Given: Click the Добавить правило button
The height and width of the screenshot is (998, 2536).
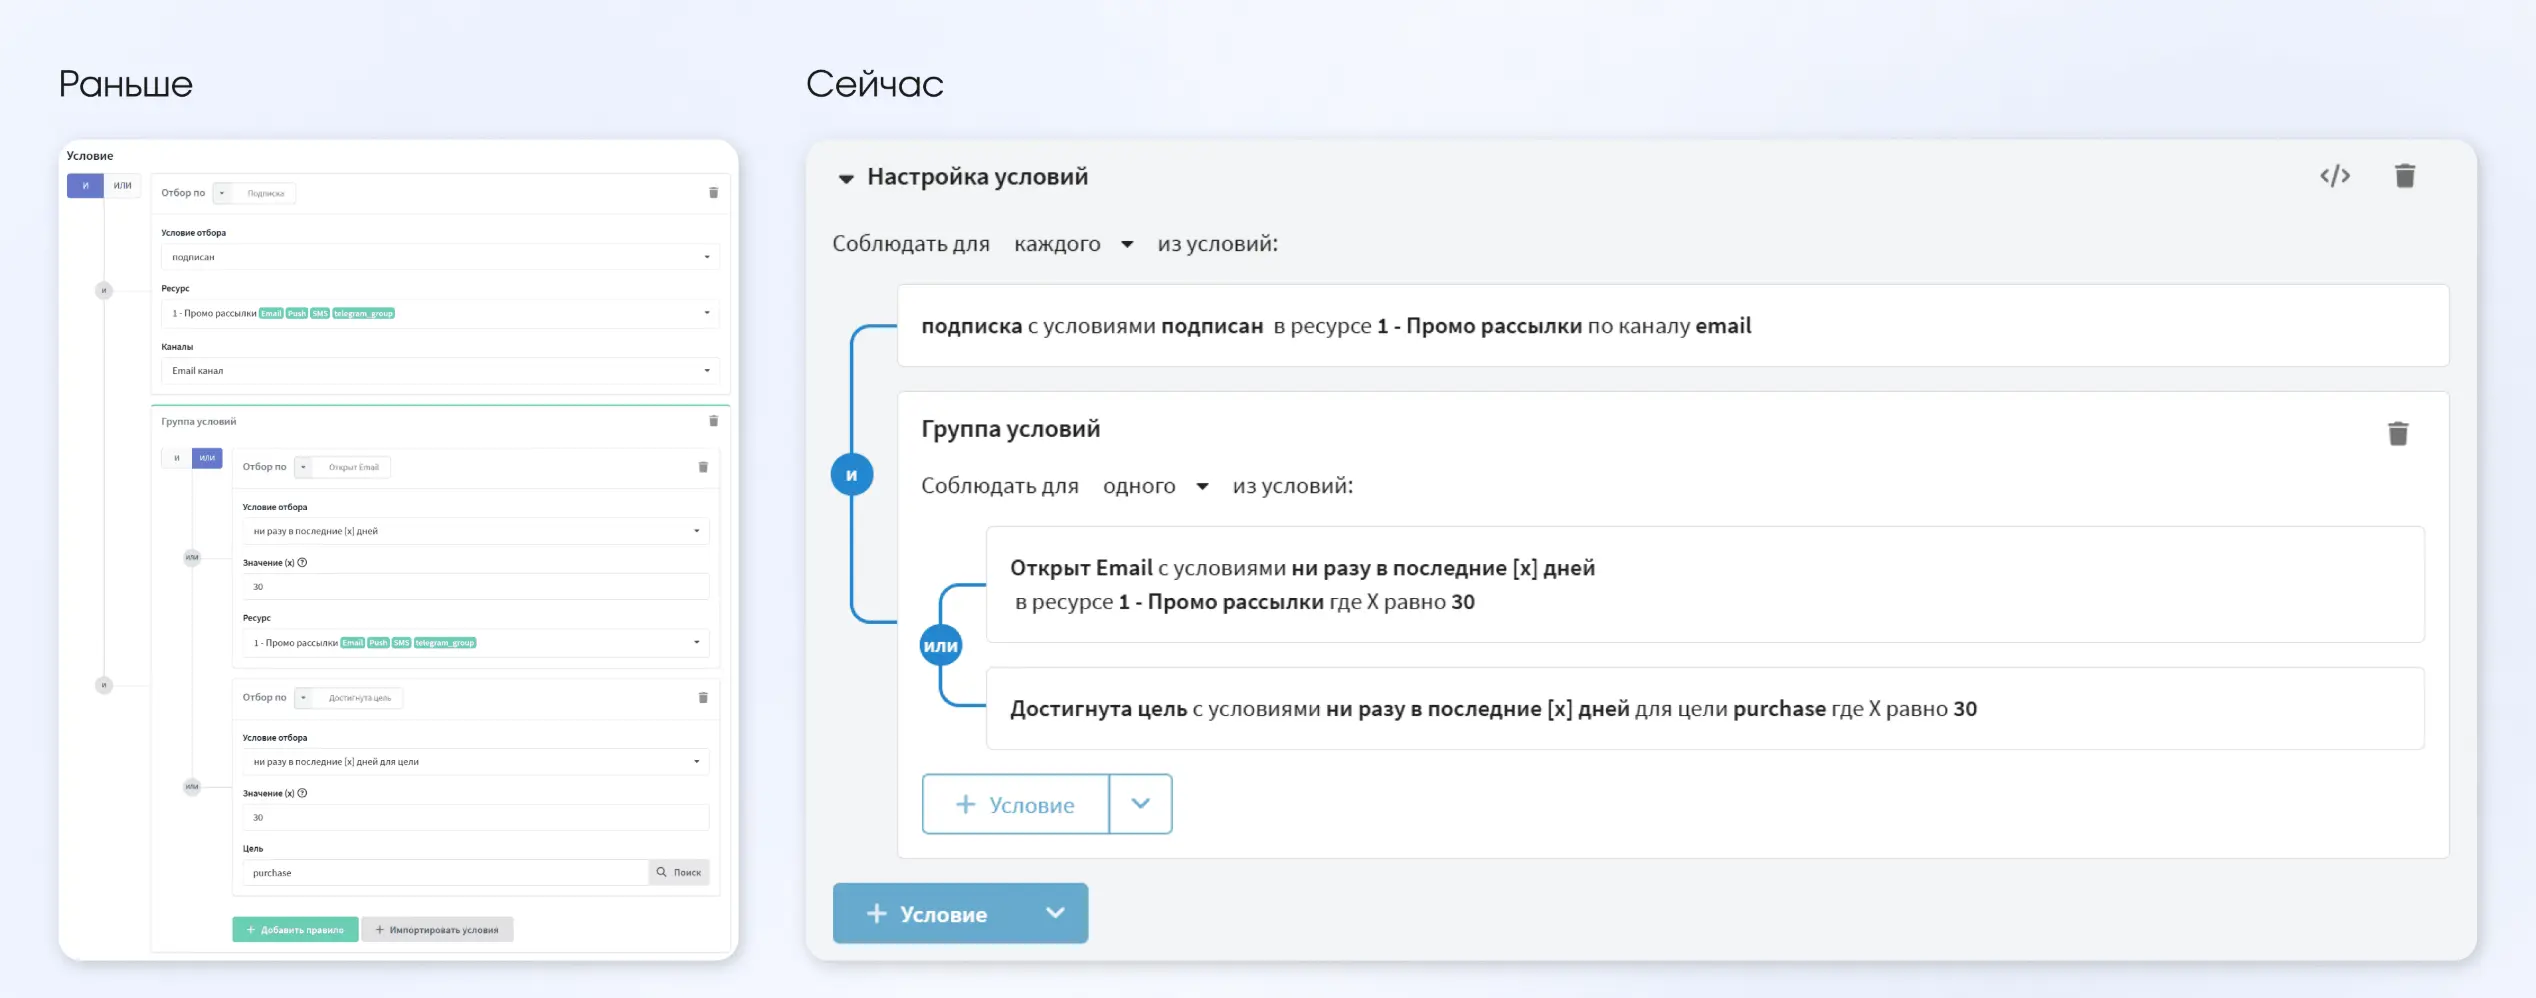Looking at the screenshot, I should point(295,930).
